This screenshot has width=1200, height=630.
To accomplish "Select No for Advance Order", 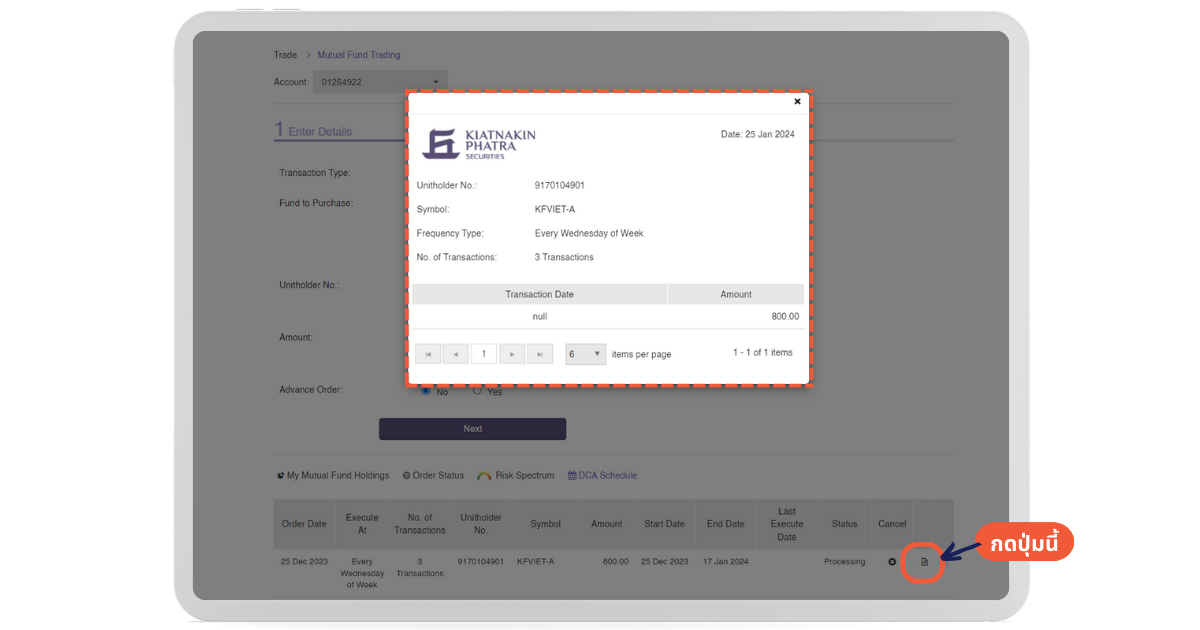I will pos(426,391).
